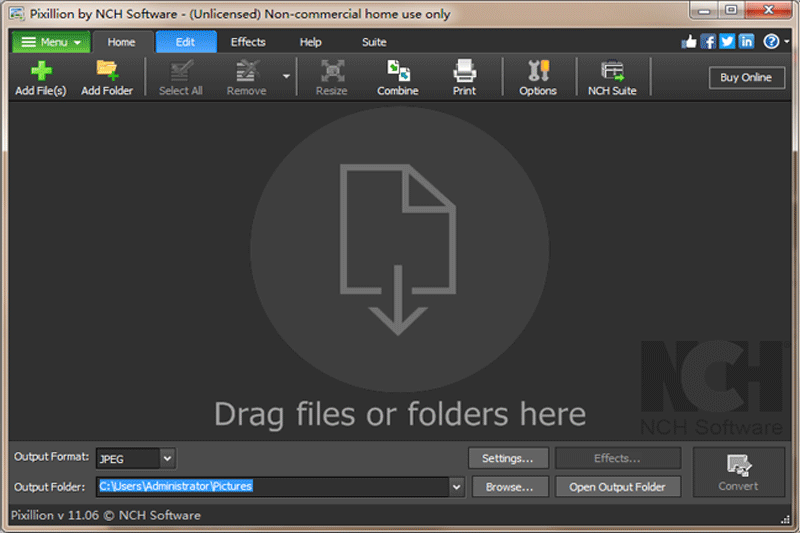Open the NCH Suite toolbar icon

612,71
